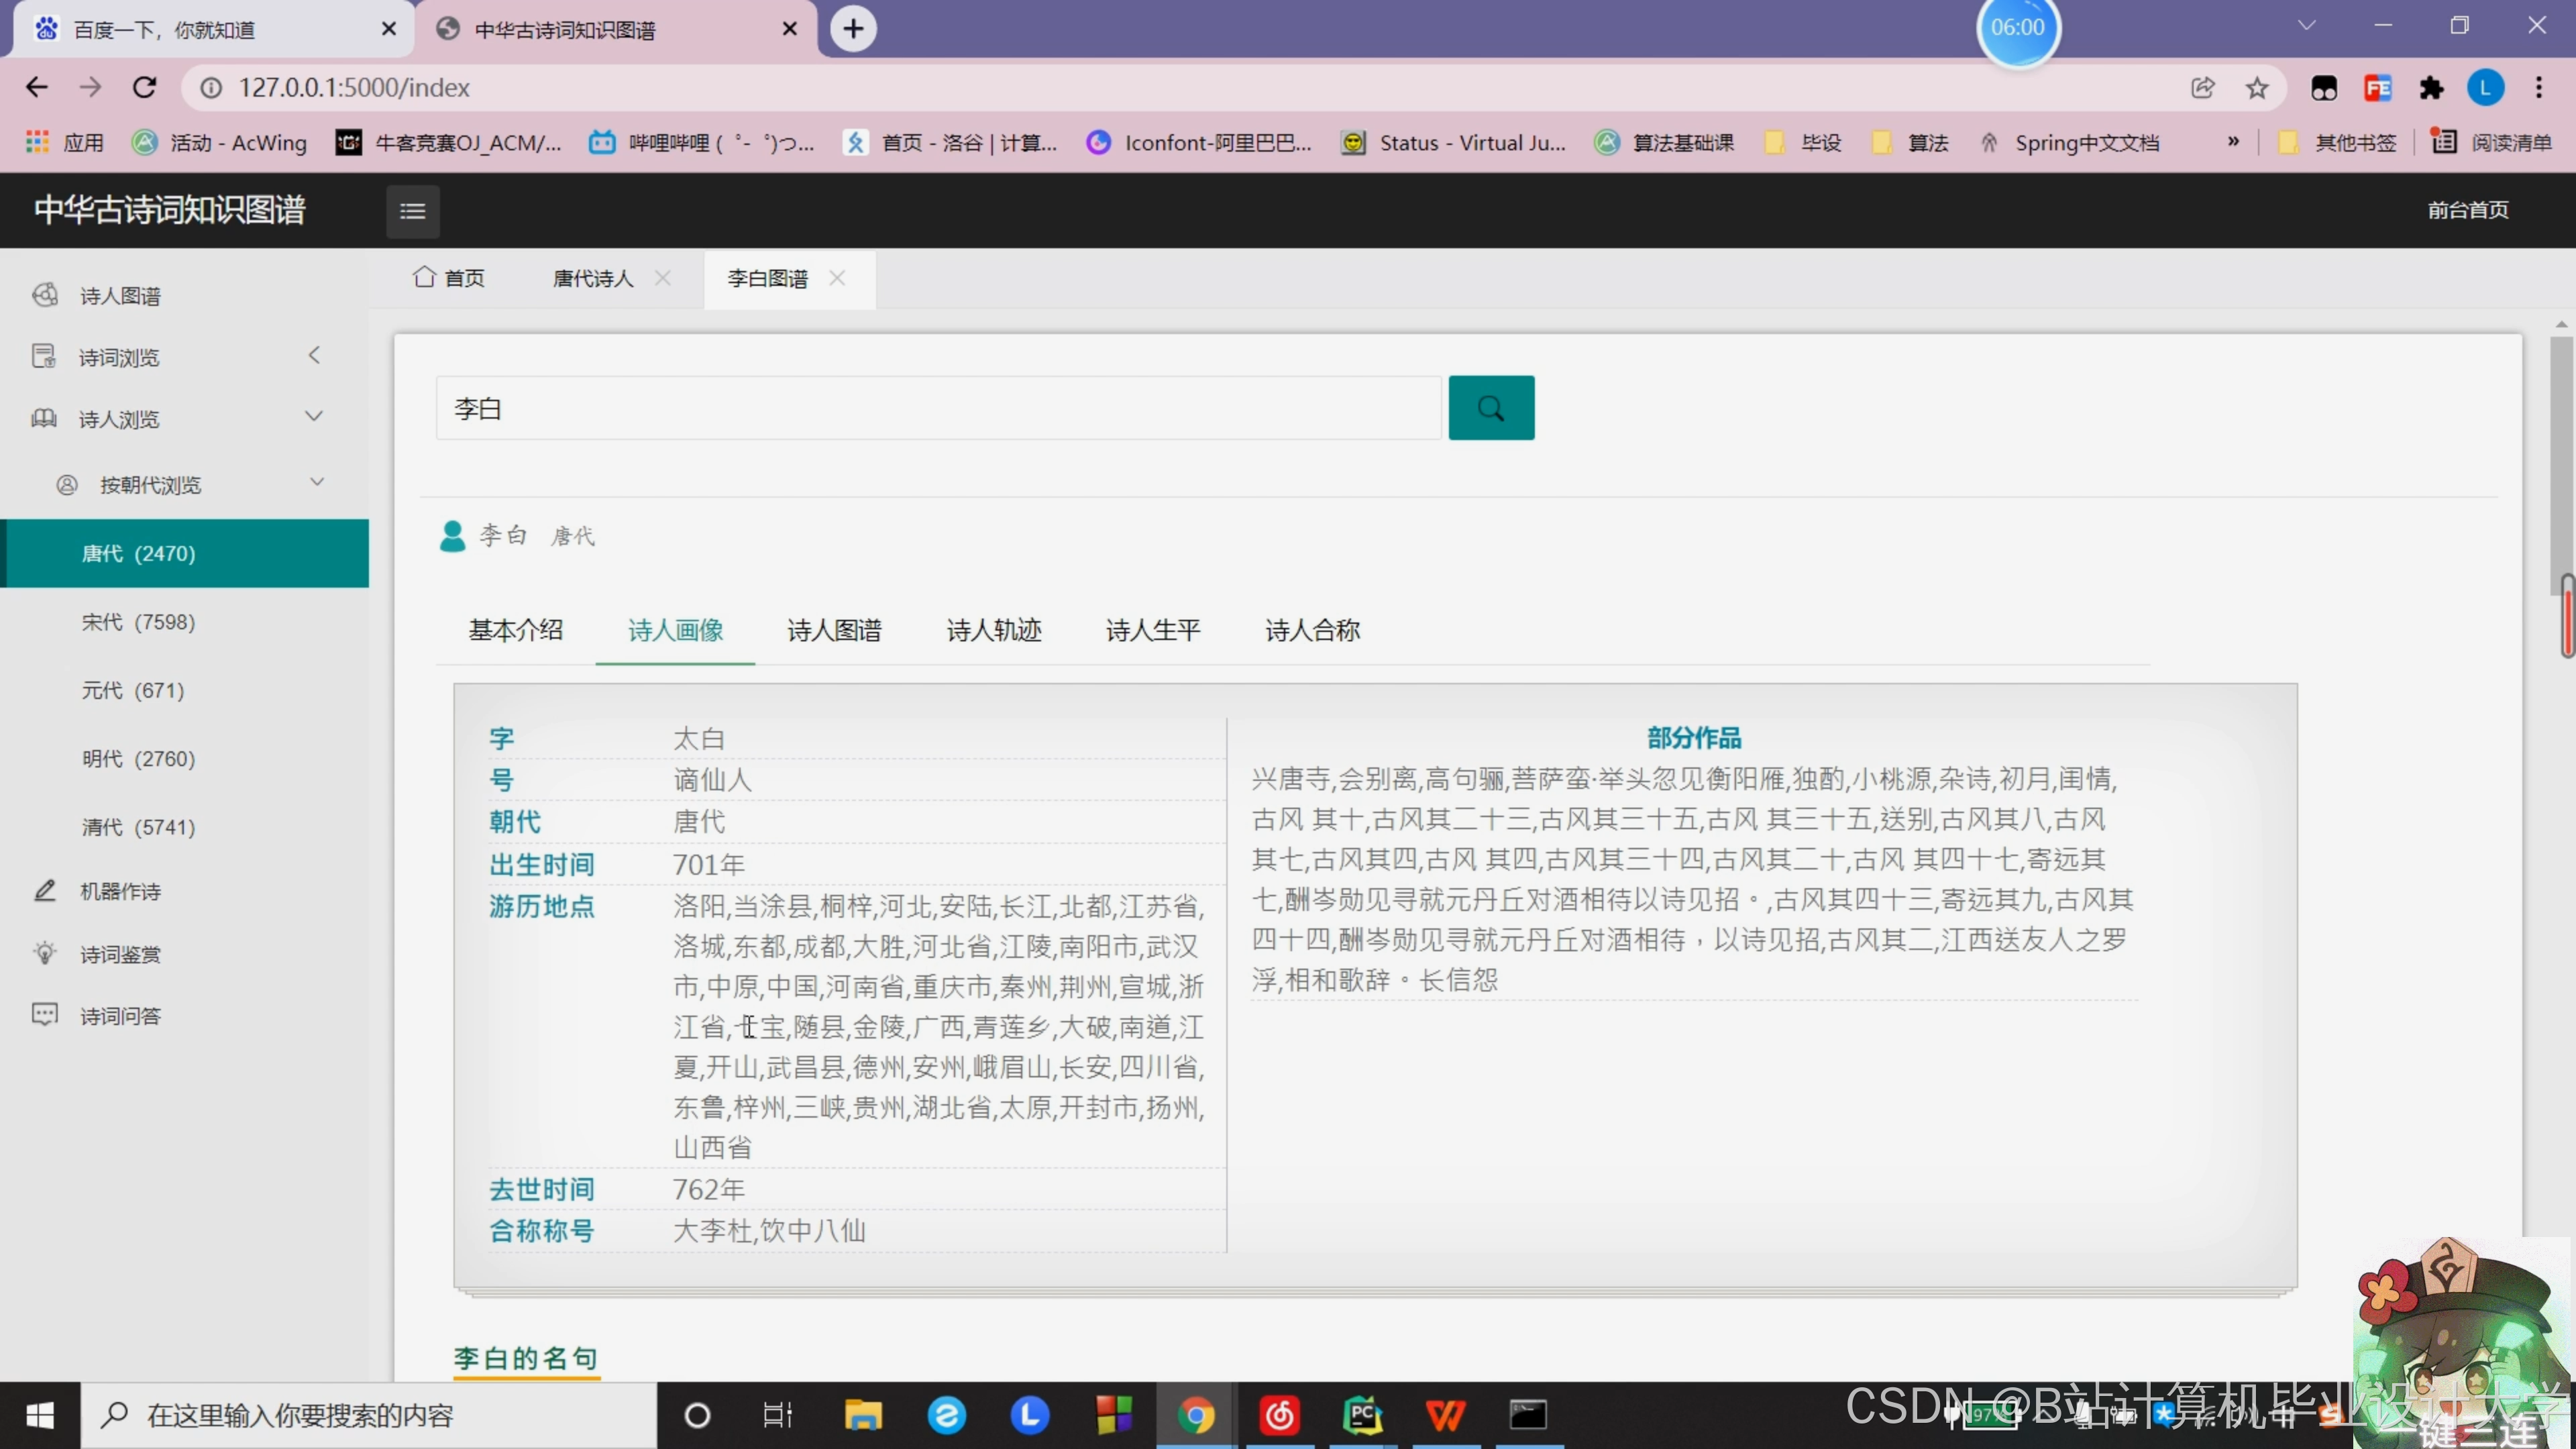The image size is (2576, 1449).
Task: Select 宋代 (7598) dynasty entry
Action: (x=138, y=622)
